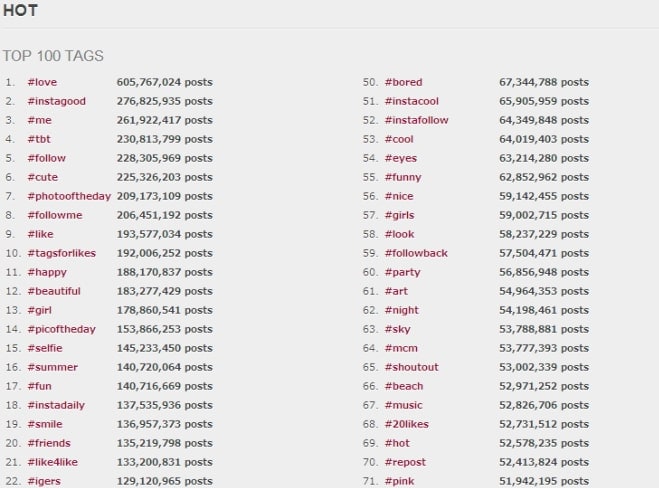Viewport: 659px width, 488px height.
Task: Click the #instagood tag
Action: click(x=57, y=101)
